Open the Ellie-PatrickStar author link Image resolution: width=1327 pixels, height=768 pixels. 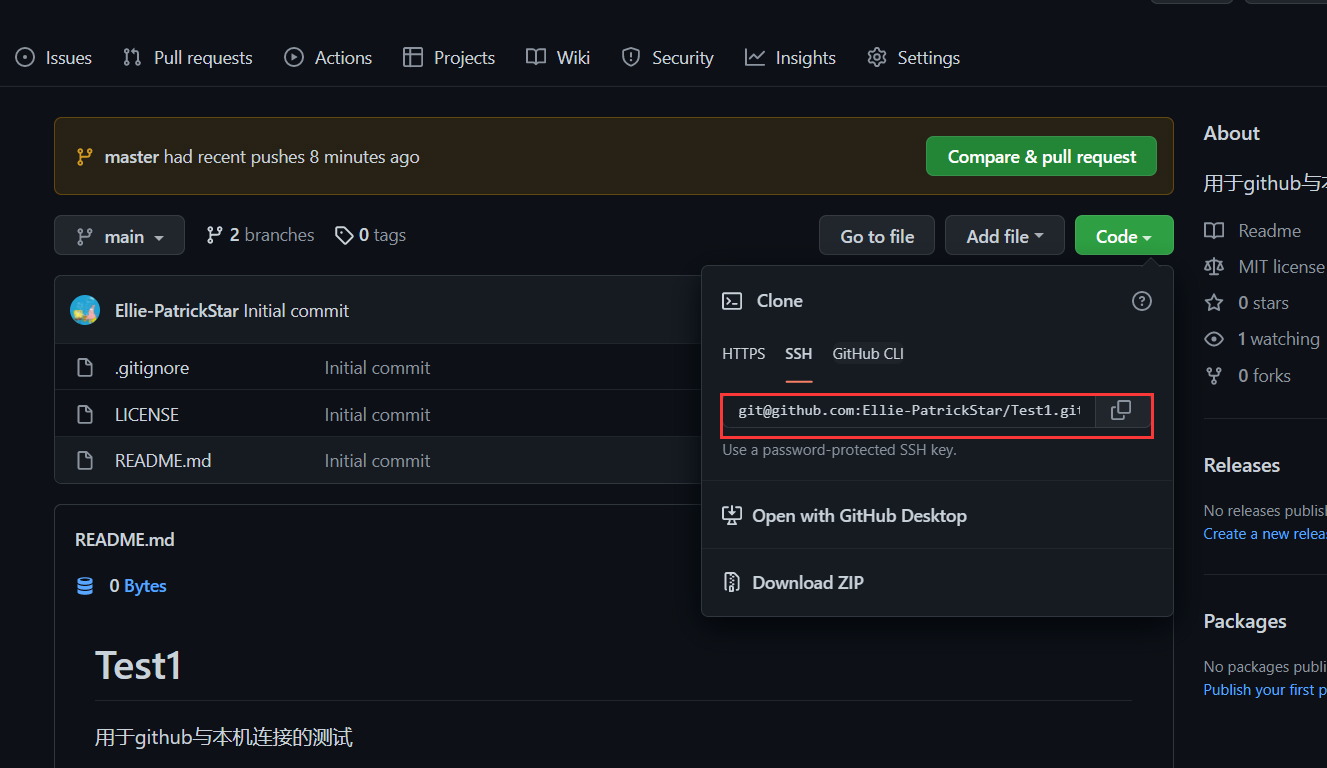coord(177,311)
